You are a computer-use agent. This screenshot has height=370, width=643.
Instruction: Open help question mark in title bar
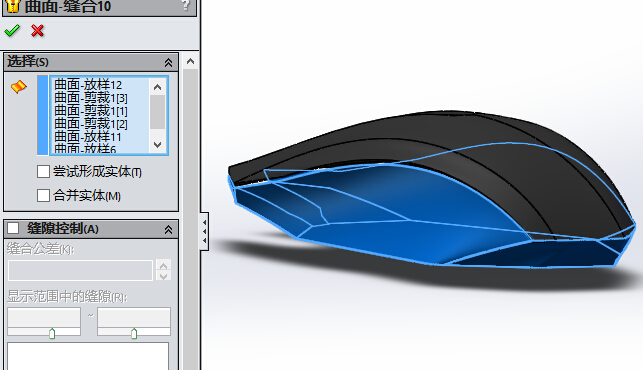point(186,5)
